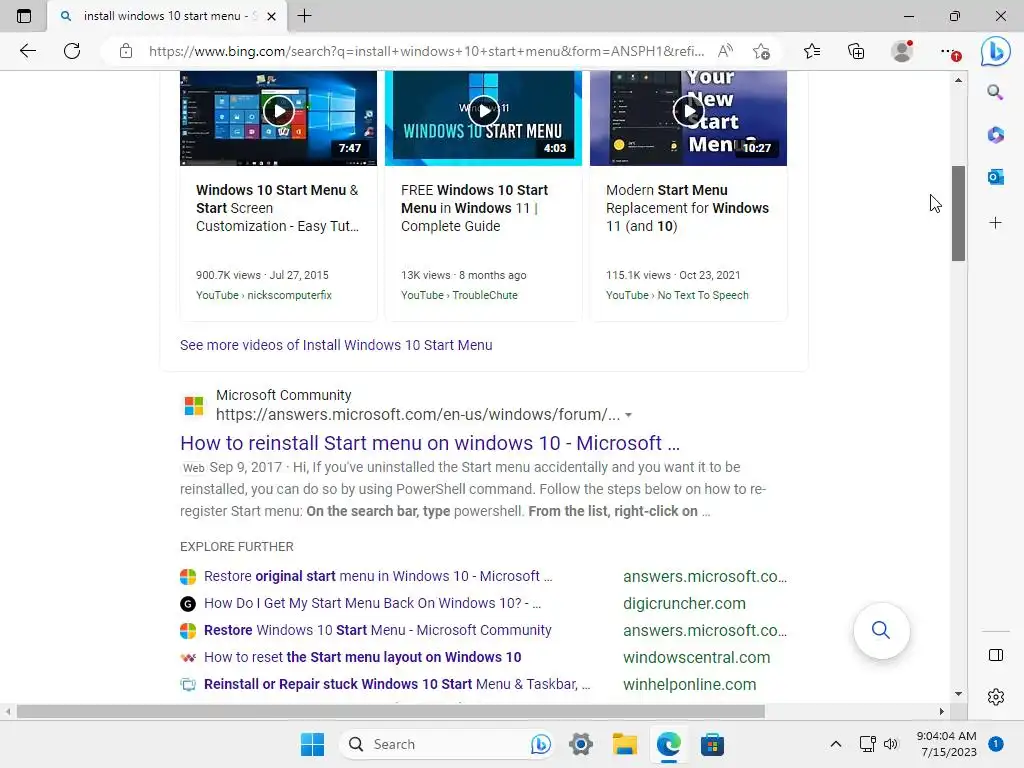View site information lock icon
This screenshot has width=1024, height=768.
(x=126, y=51)
